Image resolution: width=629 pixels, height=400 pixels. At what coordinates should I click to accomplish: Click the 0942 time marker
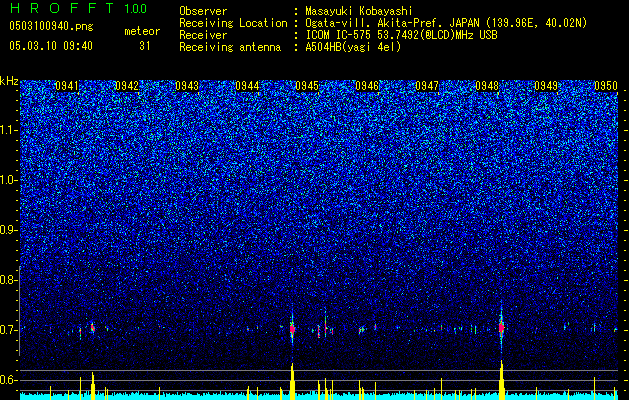(127, 86)
